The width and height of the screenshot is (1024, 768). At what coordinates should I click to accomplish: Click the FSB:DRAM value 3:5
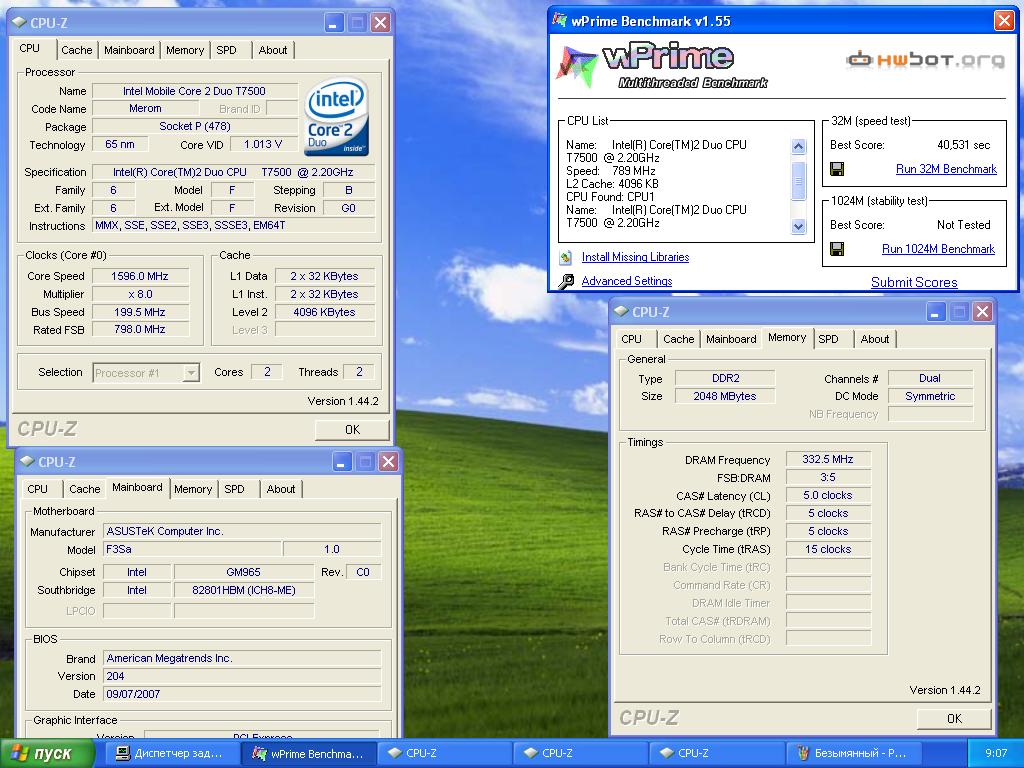coord(828,477)
